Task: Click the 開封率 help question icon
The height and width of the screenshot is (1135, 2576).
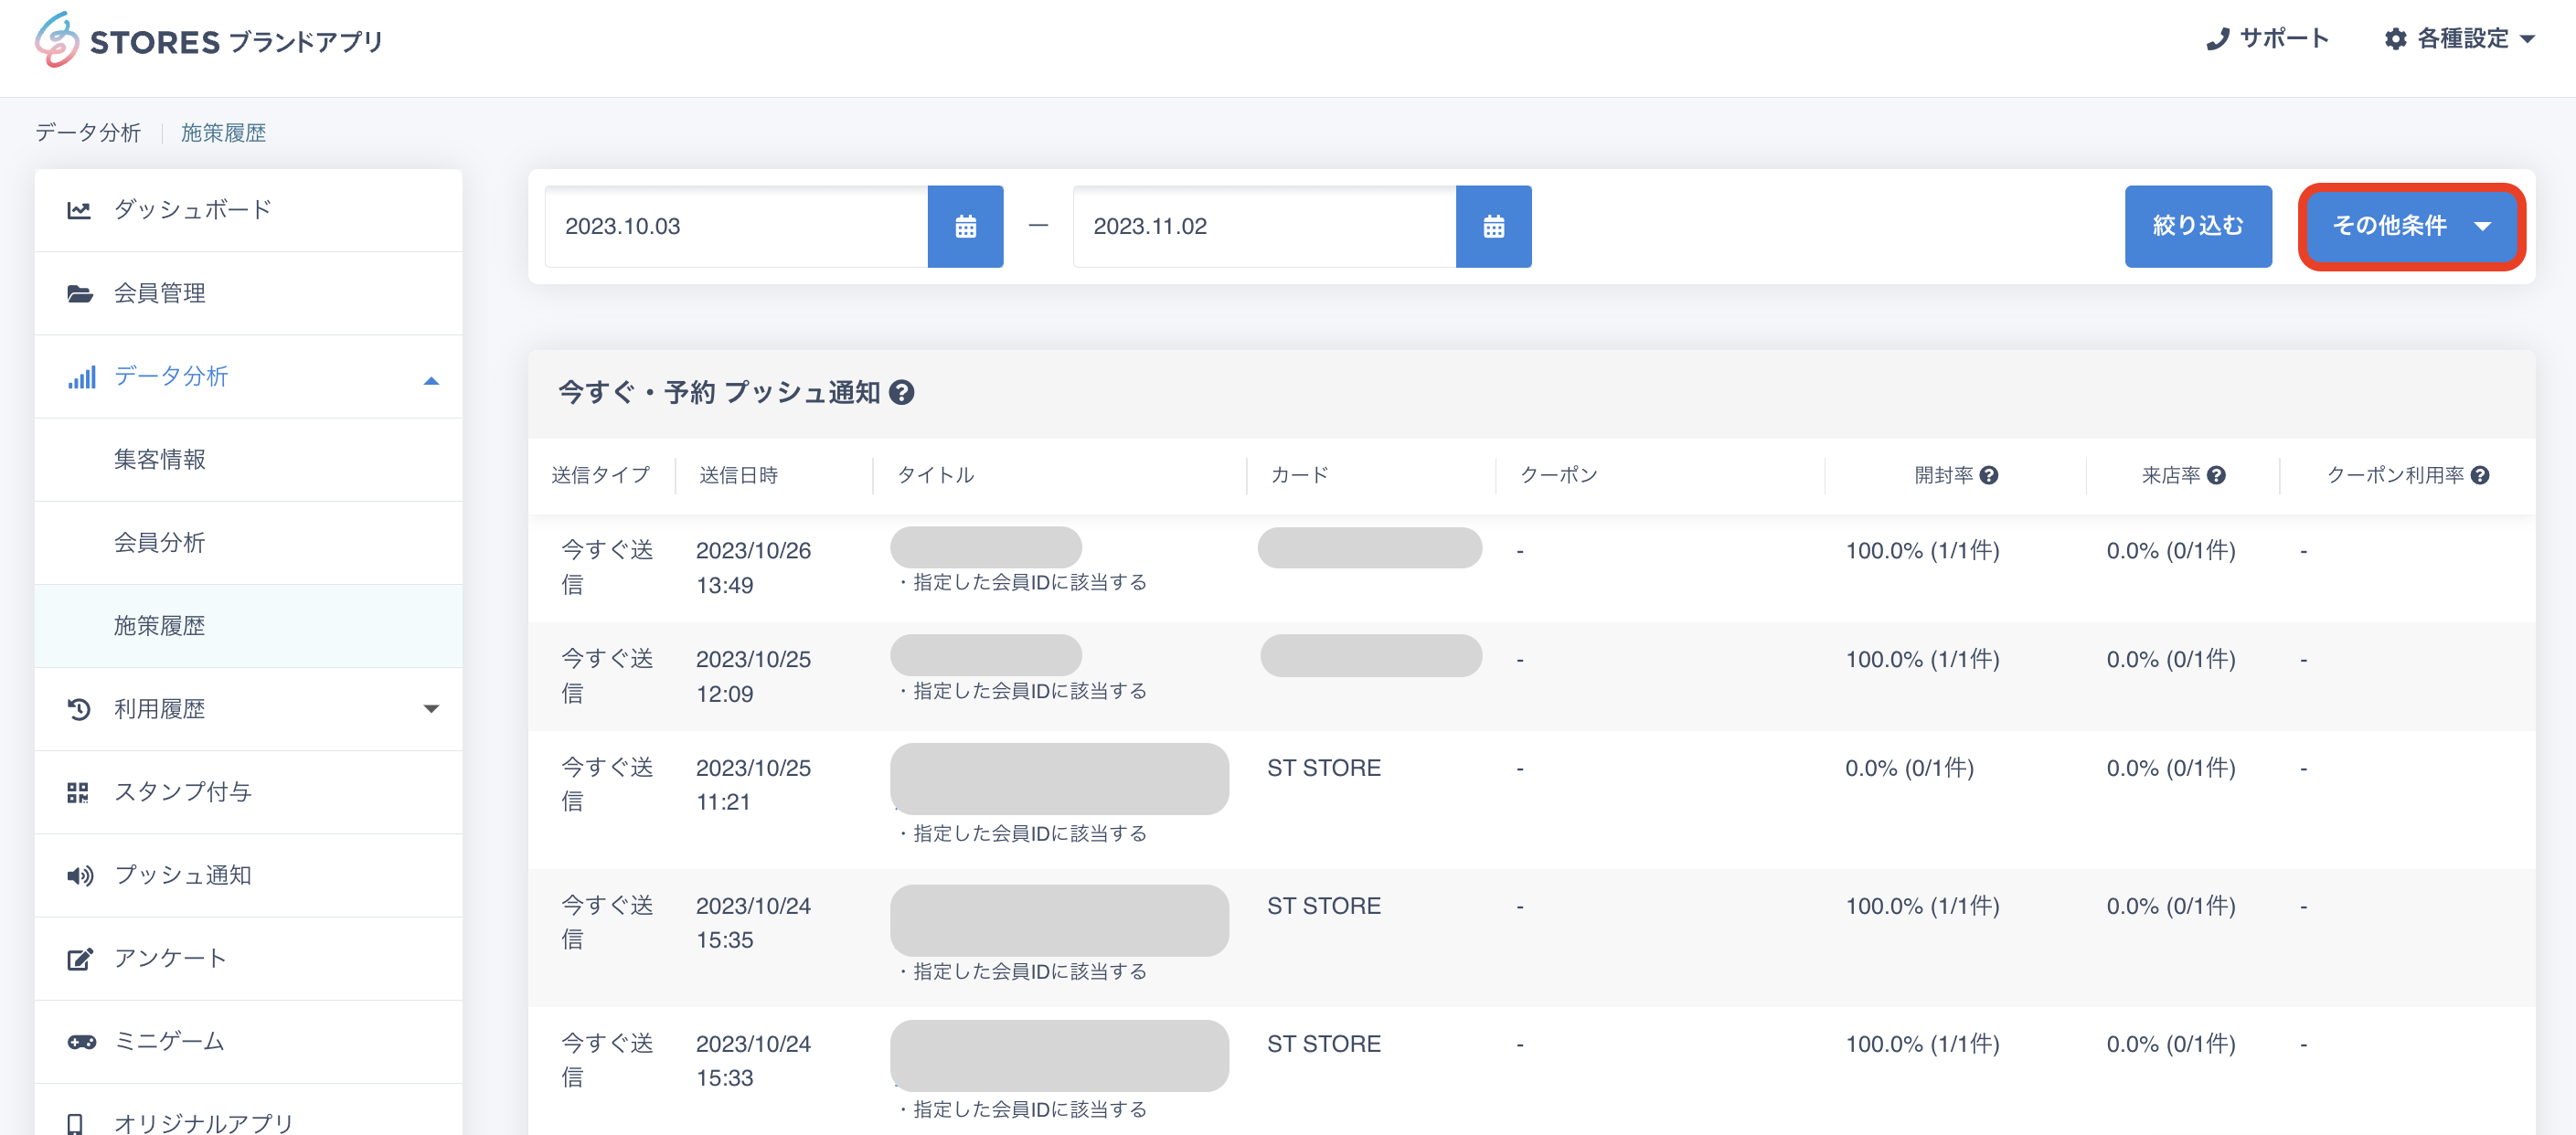Action: click(1988, 475)
